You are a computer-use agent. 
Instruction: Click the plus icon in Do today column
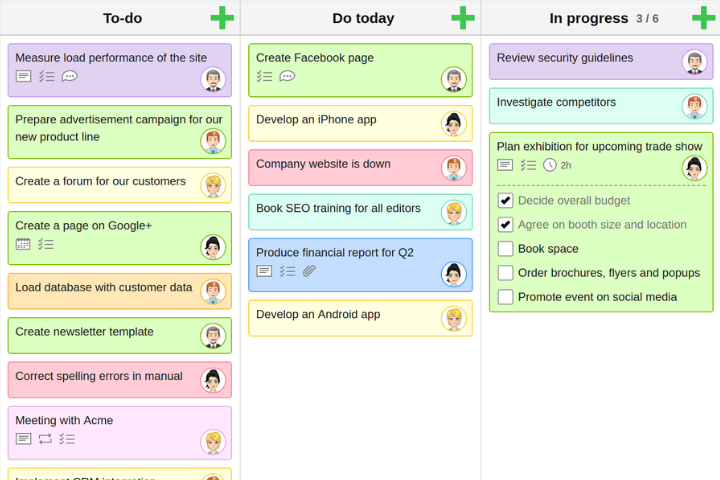(x=463, y=18)
